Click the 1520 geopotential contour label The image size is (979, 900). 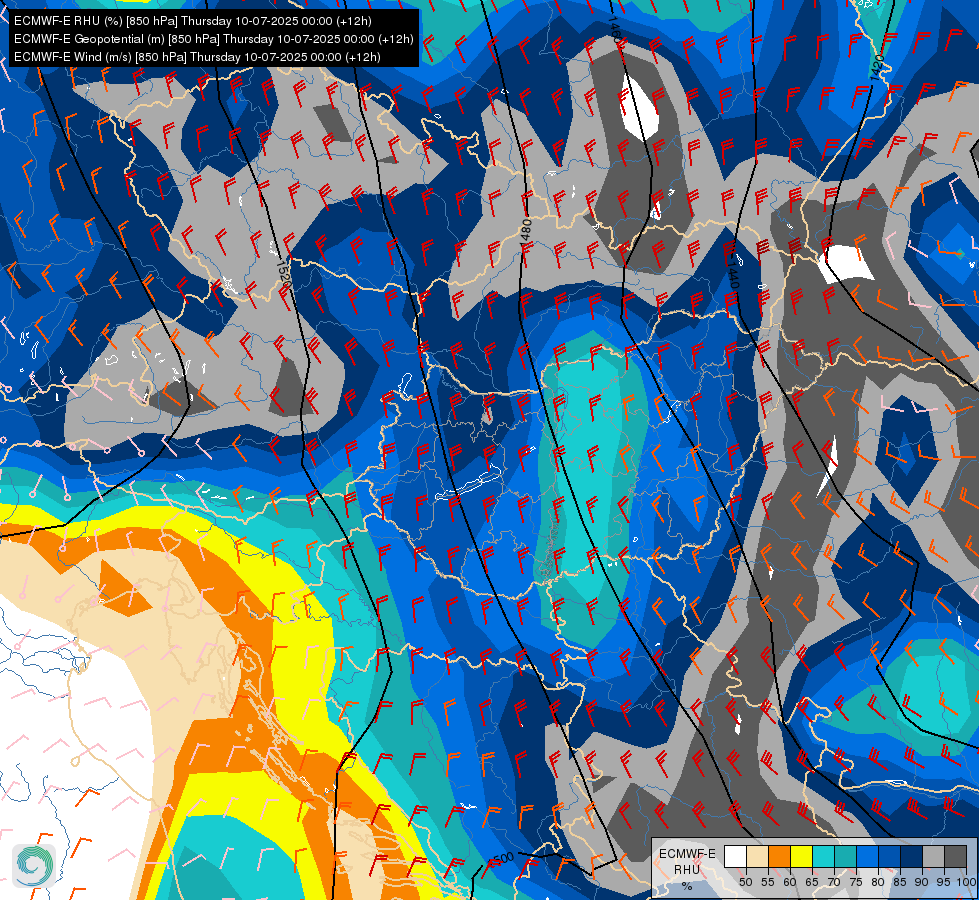(283, 272)
